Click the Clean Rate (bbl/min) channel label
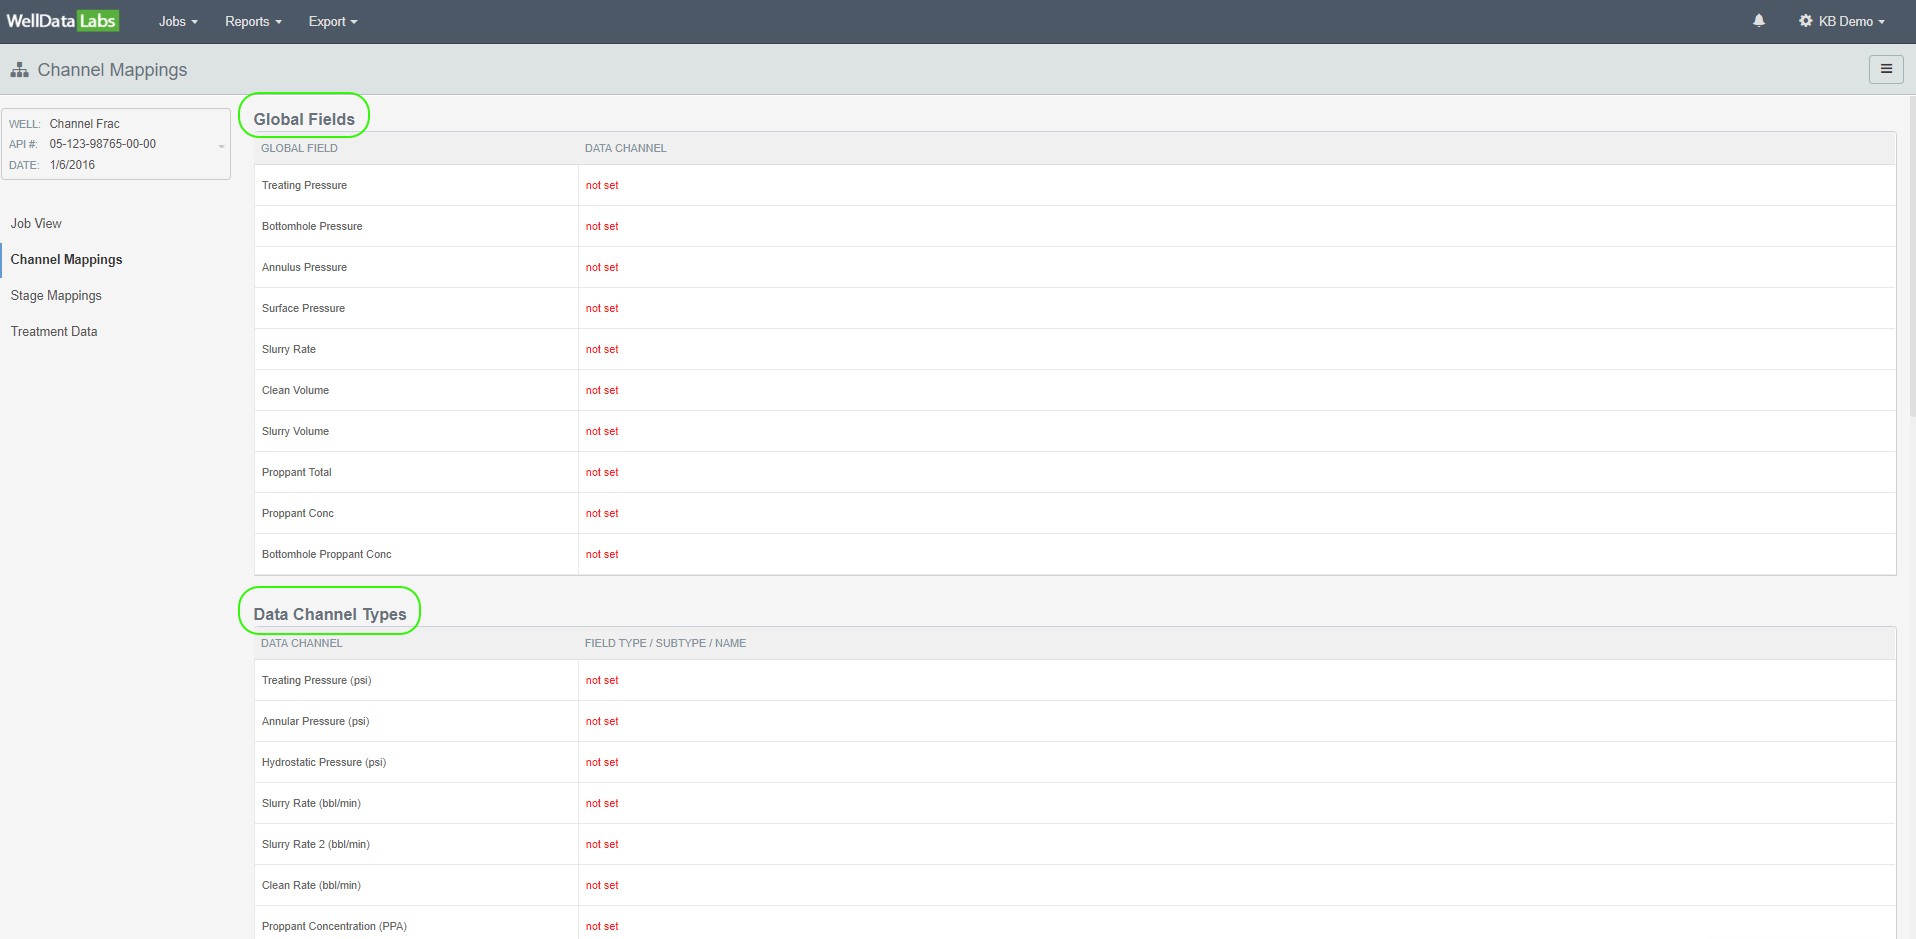Image resolution: width=1916 pixels, height=939 pixels. click(x=311, y=885)
